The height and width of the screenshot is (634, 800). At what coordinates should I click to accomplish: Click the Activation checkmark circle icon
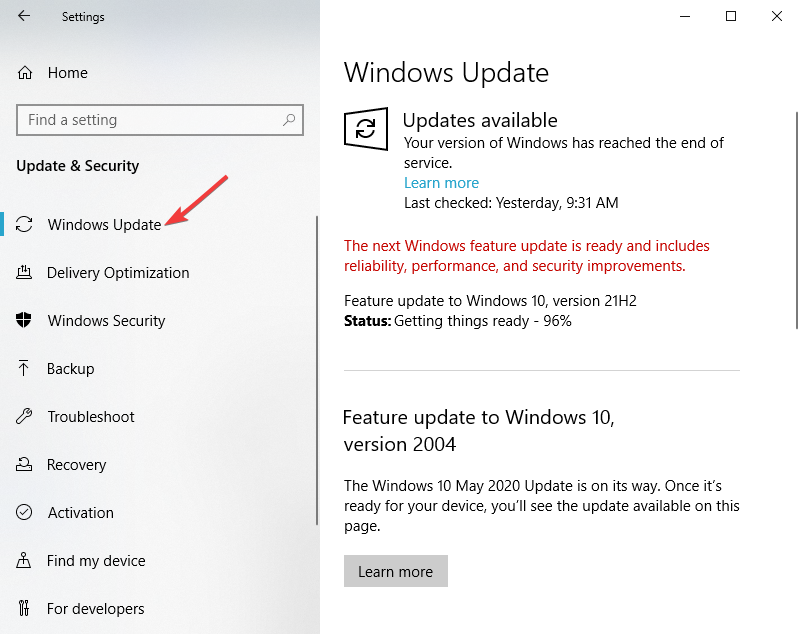pos(24,512)
